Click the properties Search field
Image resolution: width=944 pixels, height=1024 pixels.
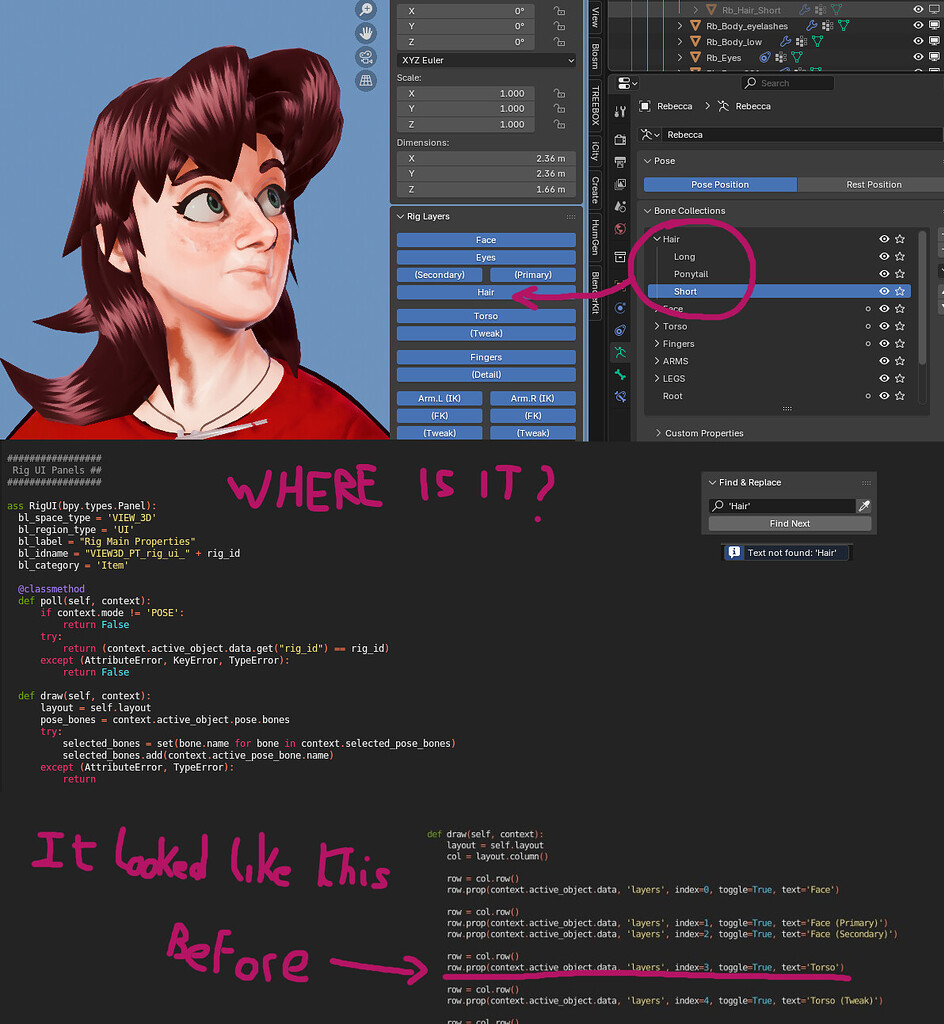point(787,83)
